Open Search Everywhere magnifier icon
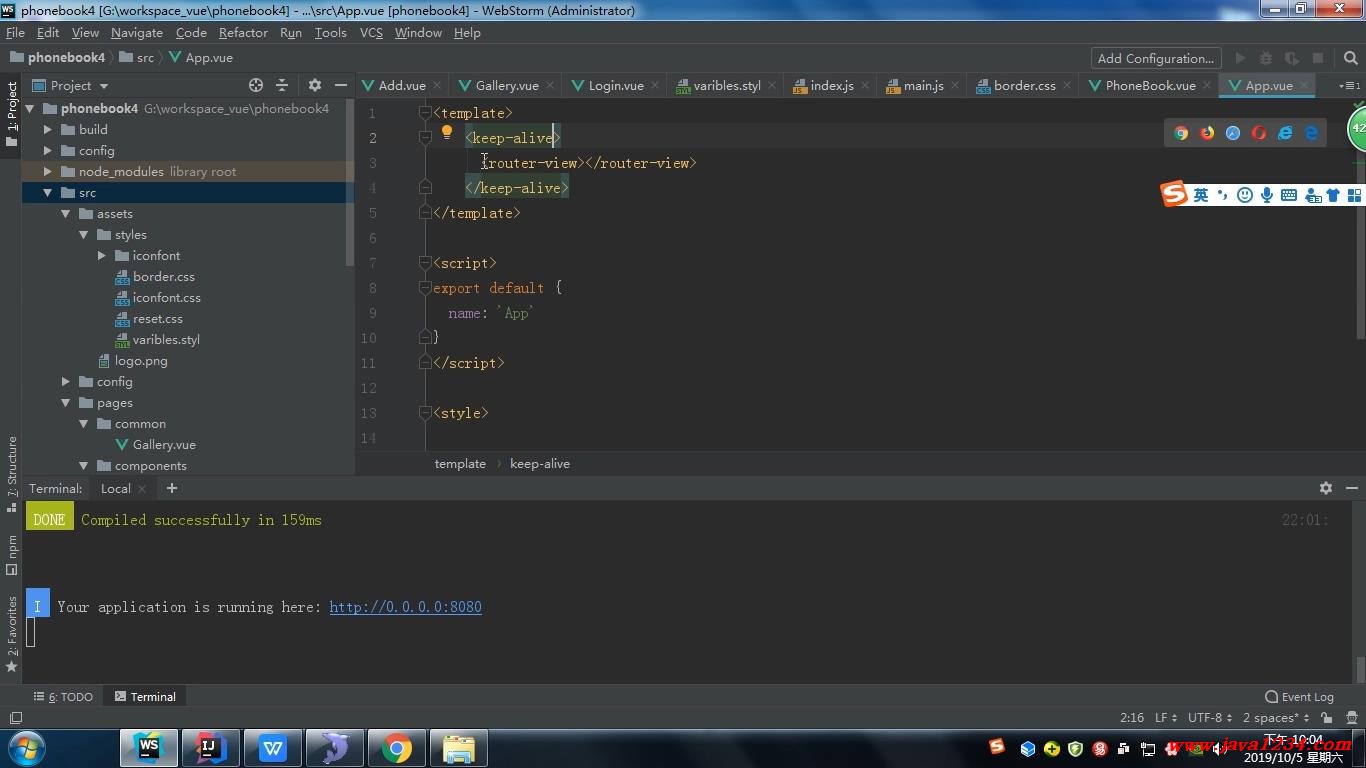The width and height of the screenshot is (1366, 768). click(x=1350, y=58)
